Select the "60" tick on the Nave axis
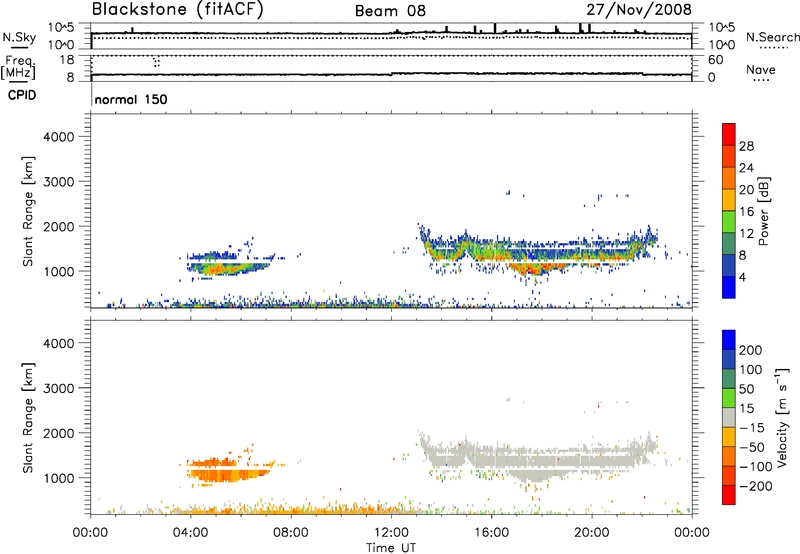 click(x=715, y=60)
